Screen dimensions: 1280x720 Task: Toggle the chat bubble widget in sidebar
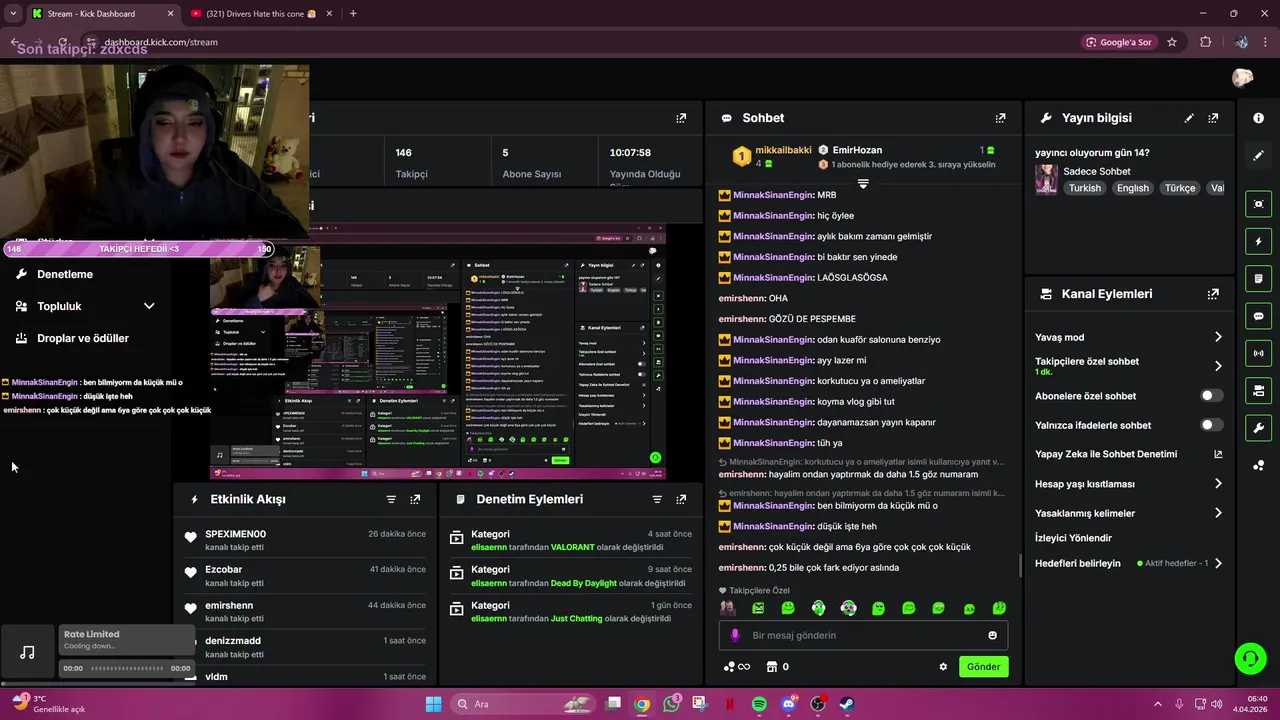[x=1259, y=316]
